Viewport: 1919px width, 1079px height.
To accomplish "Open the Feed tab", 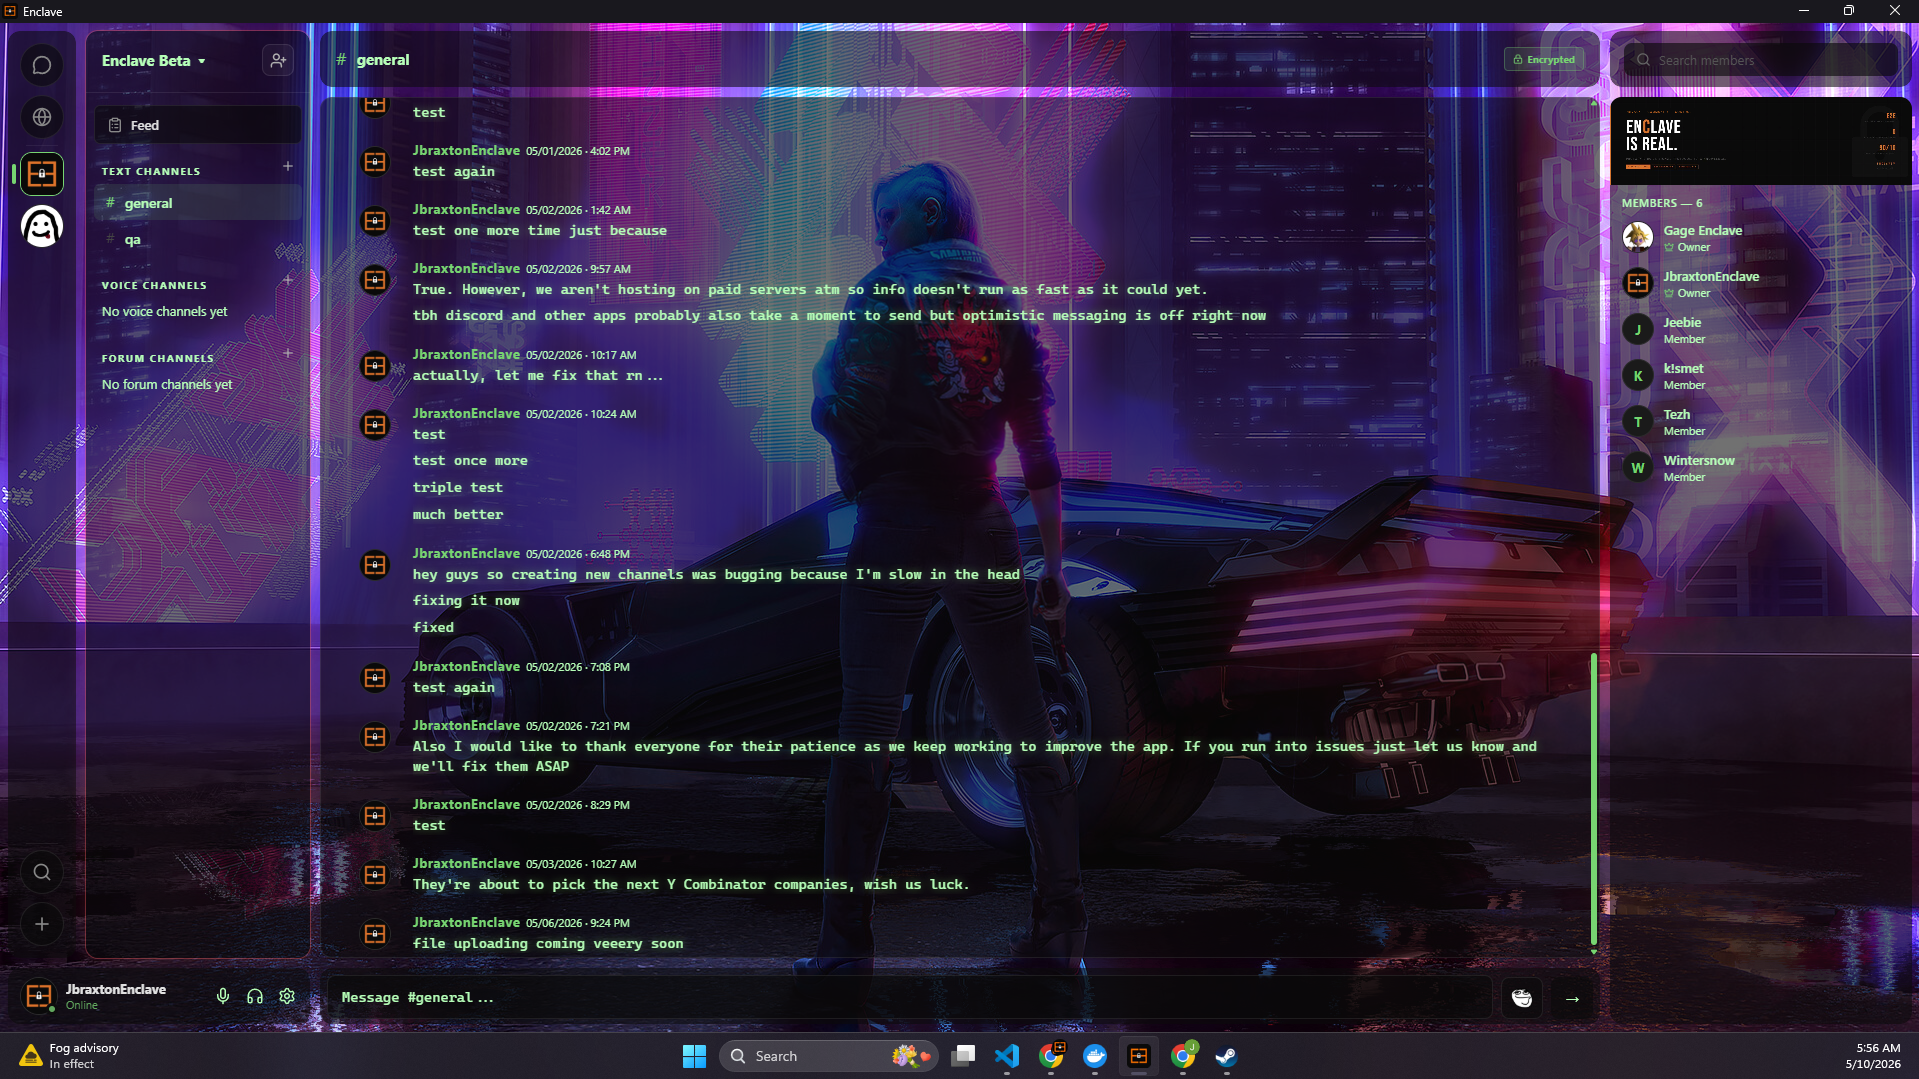I will point(198,125).
